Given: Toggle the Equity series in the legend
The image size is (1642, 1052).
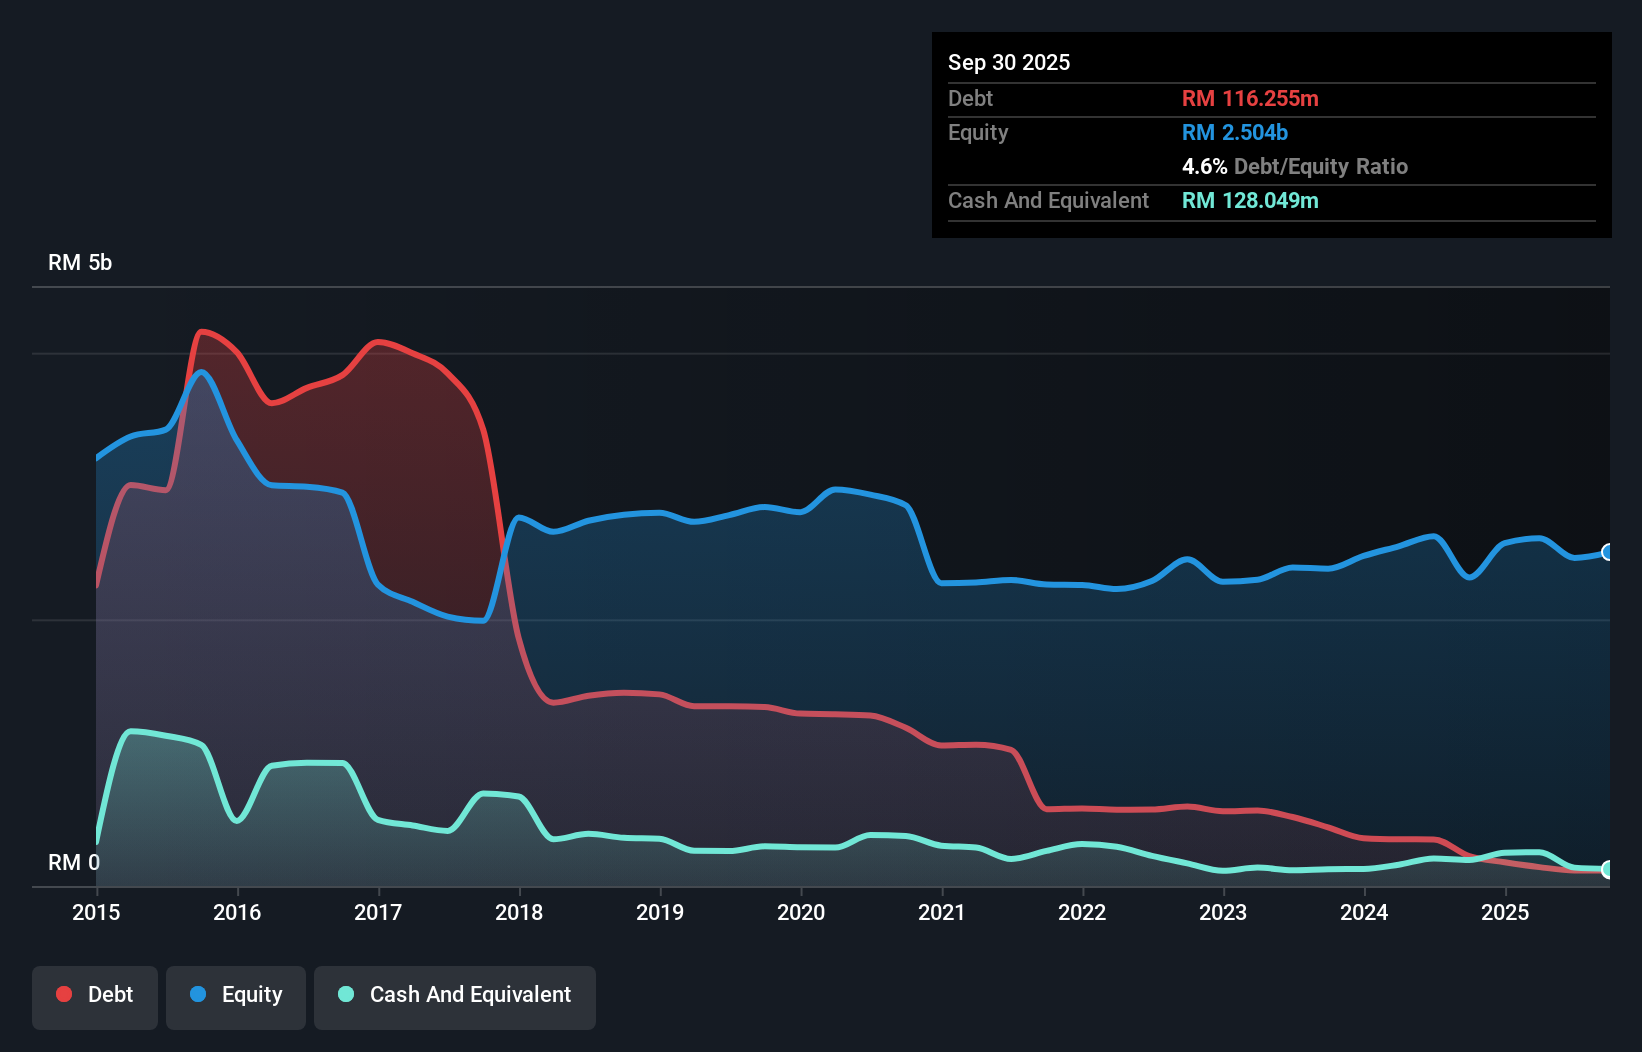Looking at the screenshot, I should tap(235, 995).
